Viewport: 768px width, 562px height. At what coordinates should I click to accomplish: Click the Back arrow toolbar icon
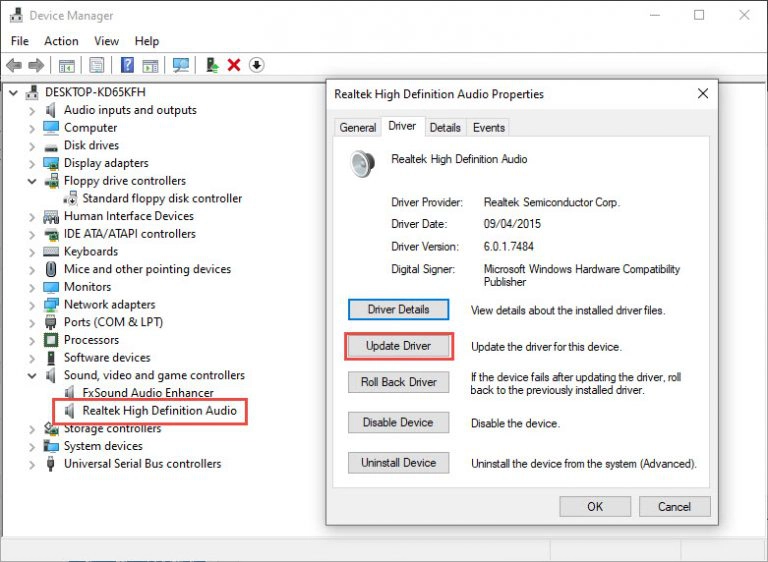(14, 65)
